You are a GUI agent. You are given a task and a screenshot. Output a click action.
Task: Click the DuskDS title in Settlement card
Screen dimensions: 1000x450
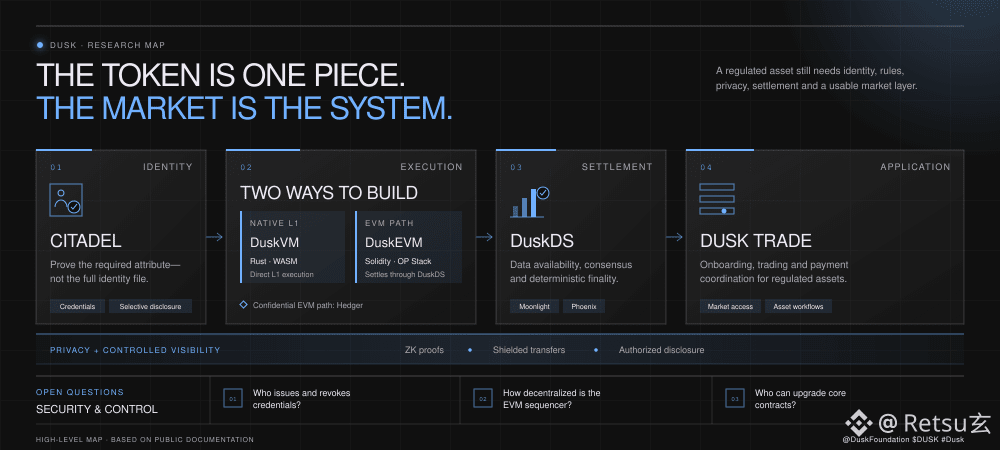click(x=541, y=242)
